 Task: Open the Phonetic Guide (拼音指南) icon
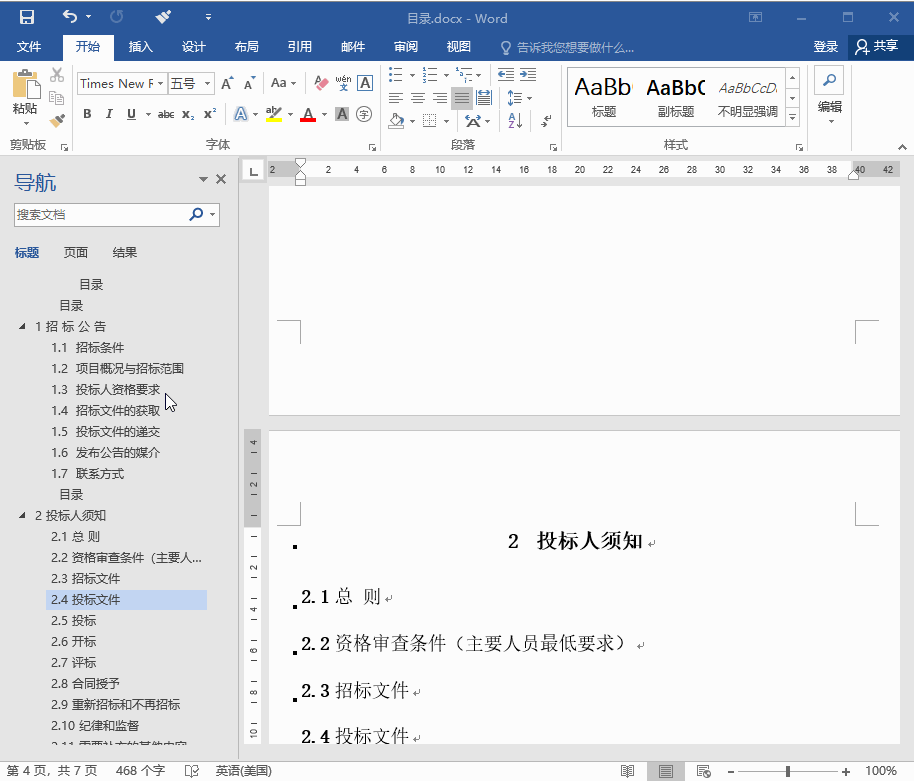pos(343,84)
